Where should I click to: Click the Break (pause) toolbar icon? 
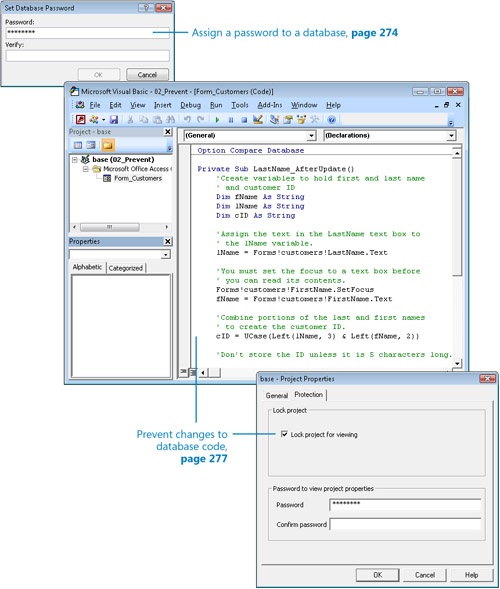point(231,120)
